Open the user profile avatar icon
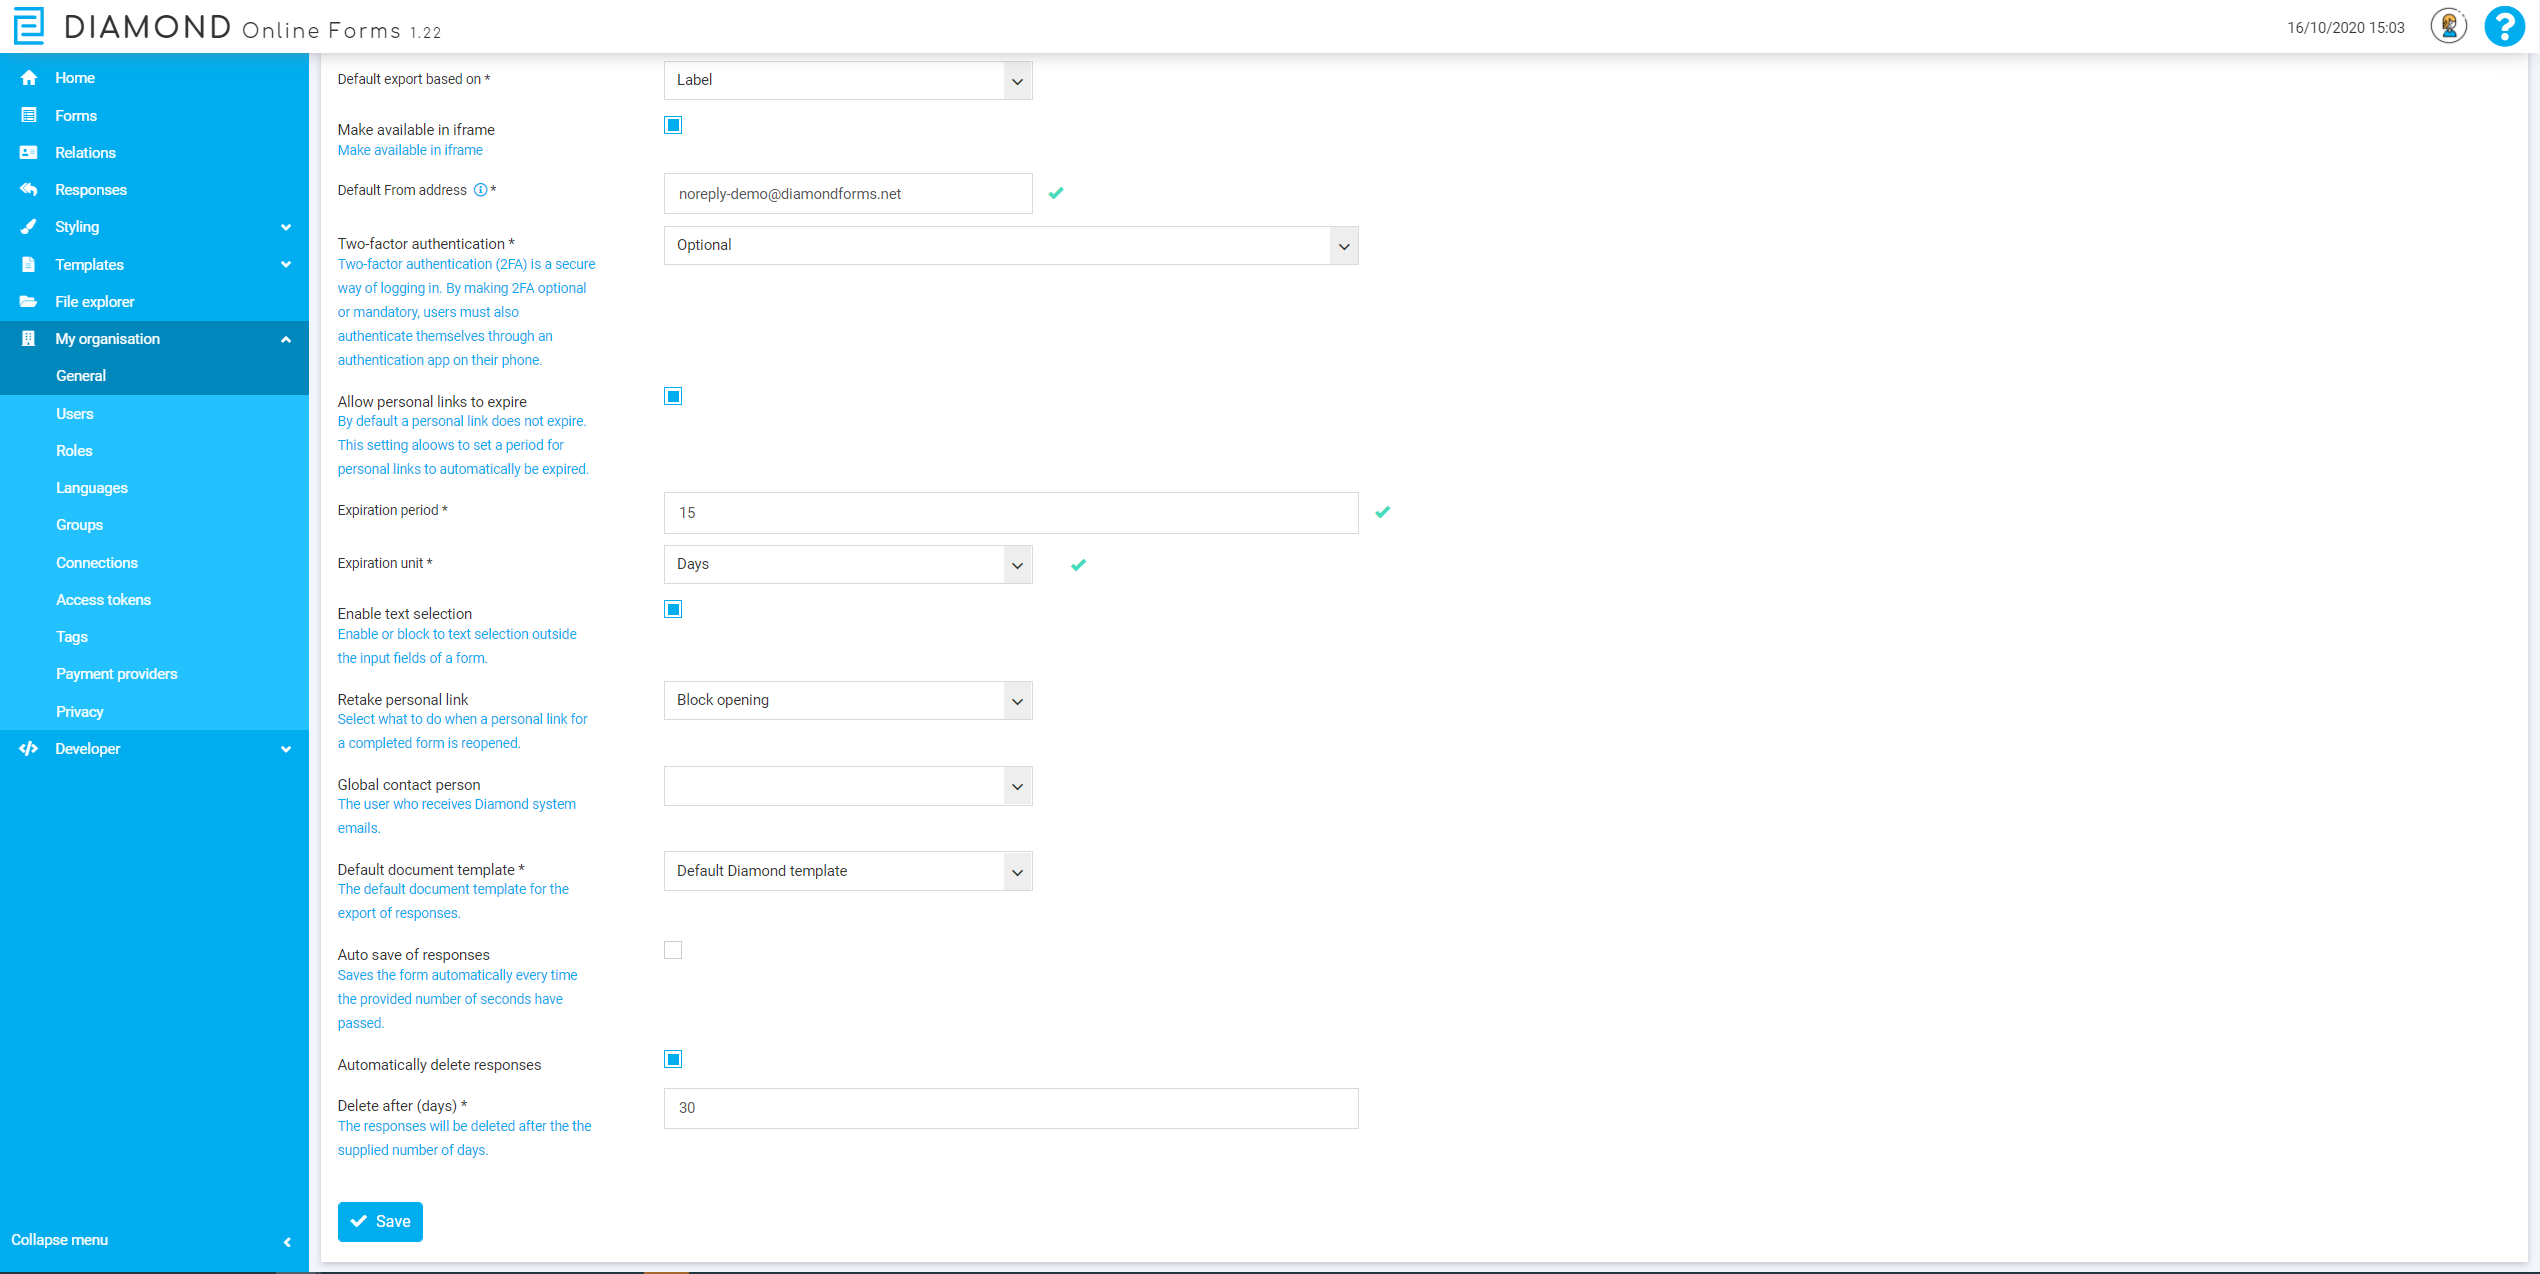This screenshot has height=1274, width=2540. [2448, 27]
